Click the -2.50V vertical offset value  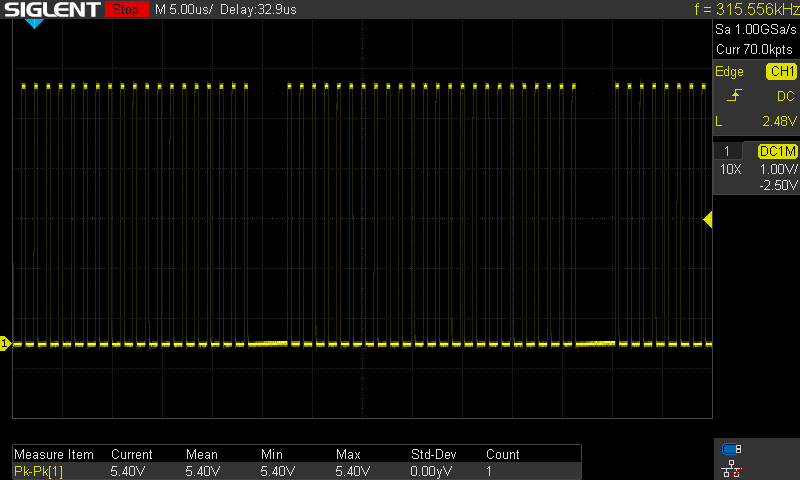click(x=778, y=185)
